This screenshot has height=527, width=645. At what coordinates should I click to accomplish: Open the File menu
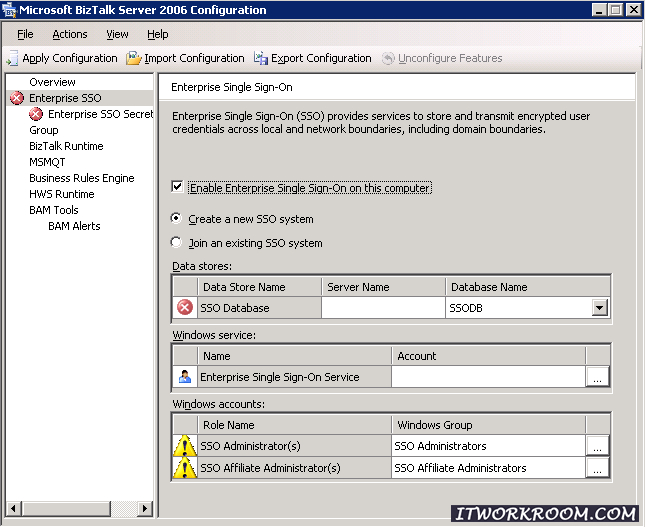pyautogui.click(x=25, y=34)
